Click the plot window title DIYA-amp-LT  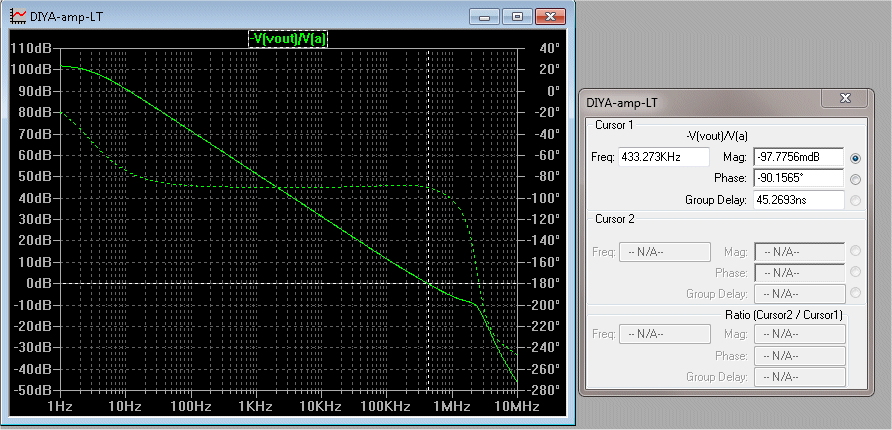coord(66,16)
